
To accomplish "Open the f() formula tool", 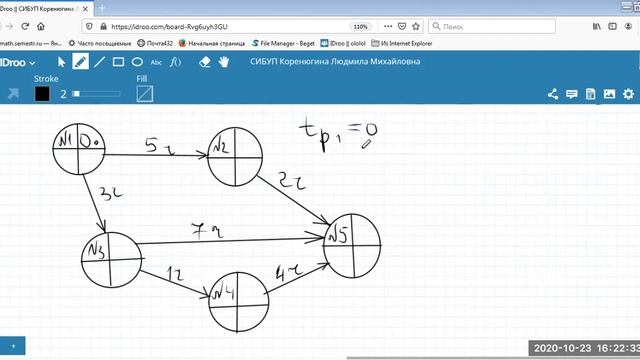I will click(x=176, y=62).
